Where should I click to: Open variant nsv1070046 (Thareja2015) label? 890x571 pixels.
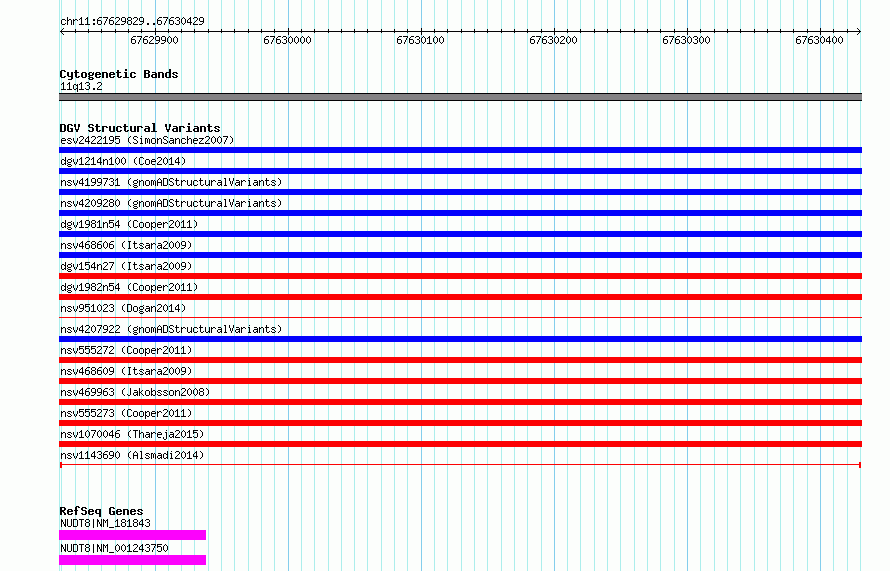[x=132, y=434]
